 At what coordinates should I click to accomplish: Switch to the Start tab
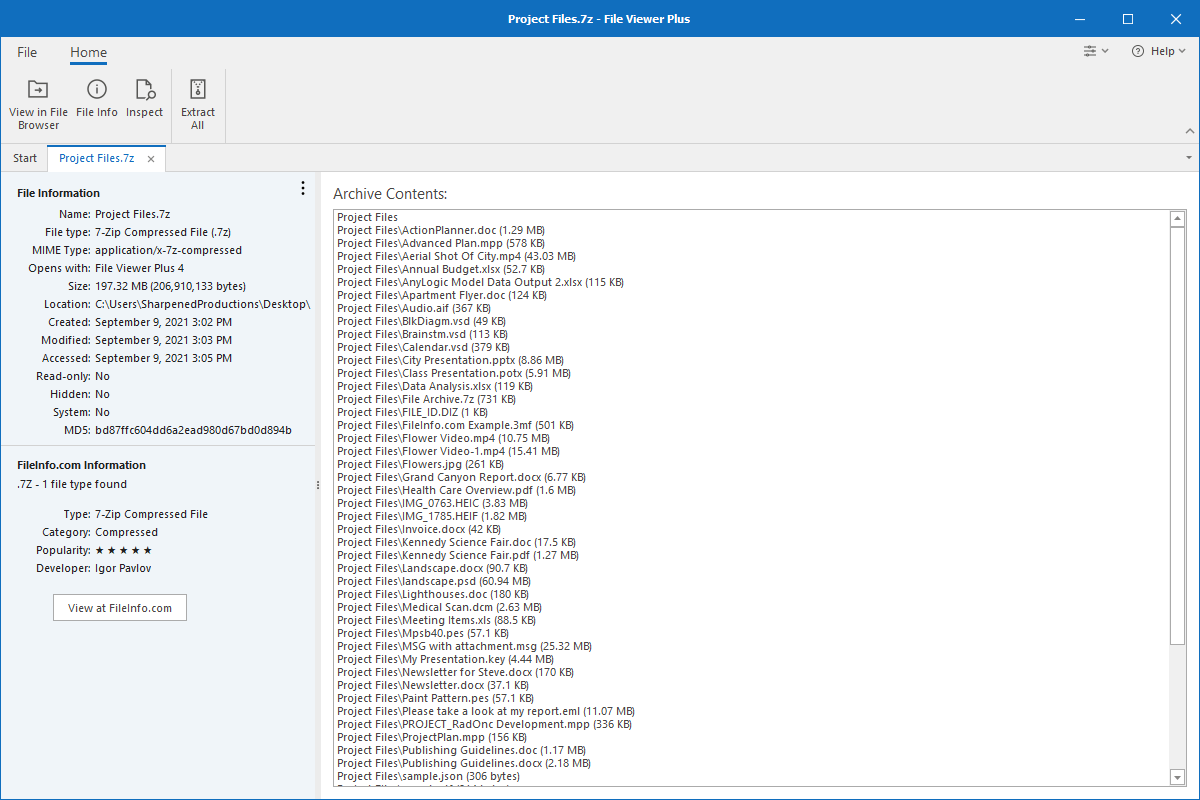pyautogui.click(x=24, y=158)
